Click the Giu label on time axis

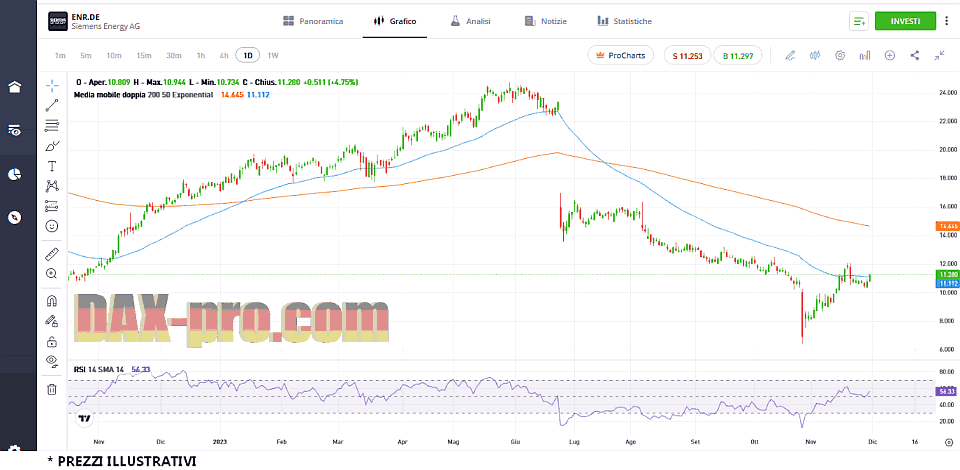(516, 440)
